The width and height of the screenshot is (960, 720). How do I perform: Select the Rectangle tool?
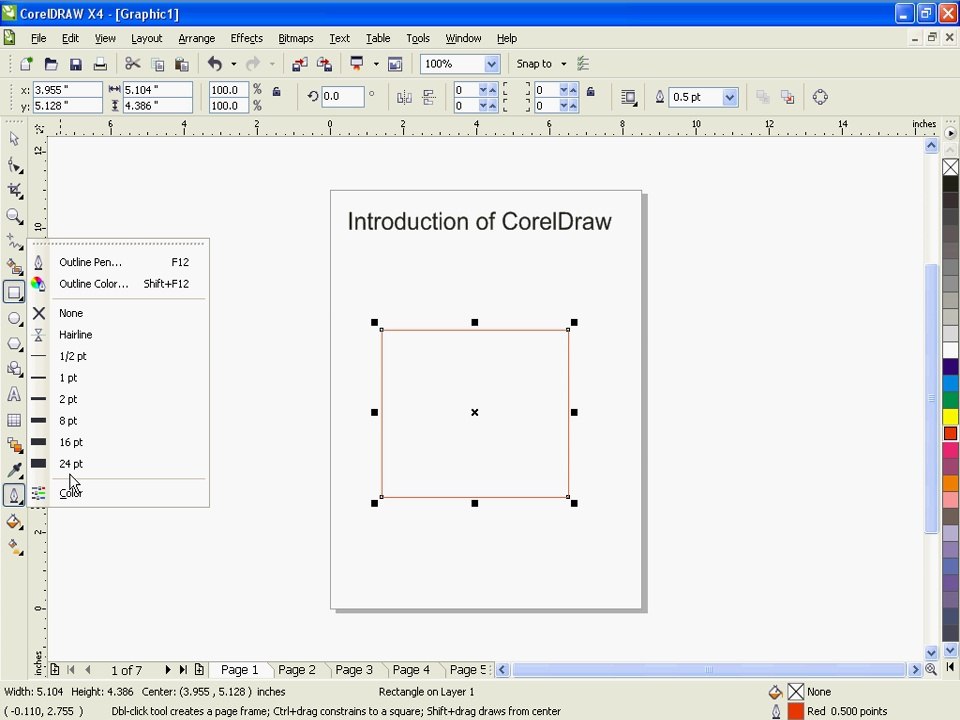coord(14,292)
